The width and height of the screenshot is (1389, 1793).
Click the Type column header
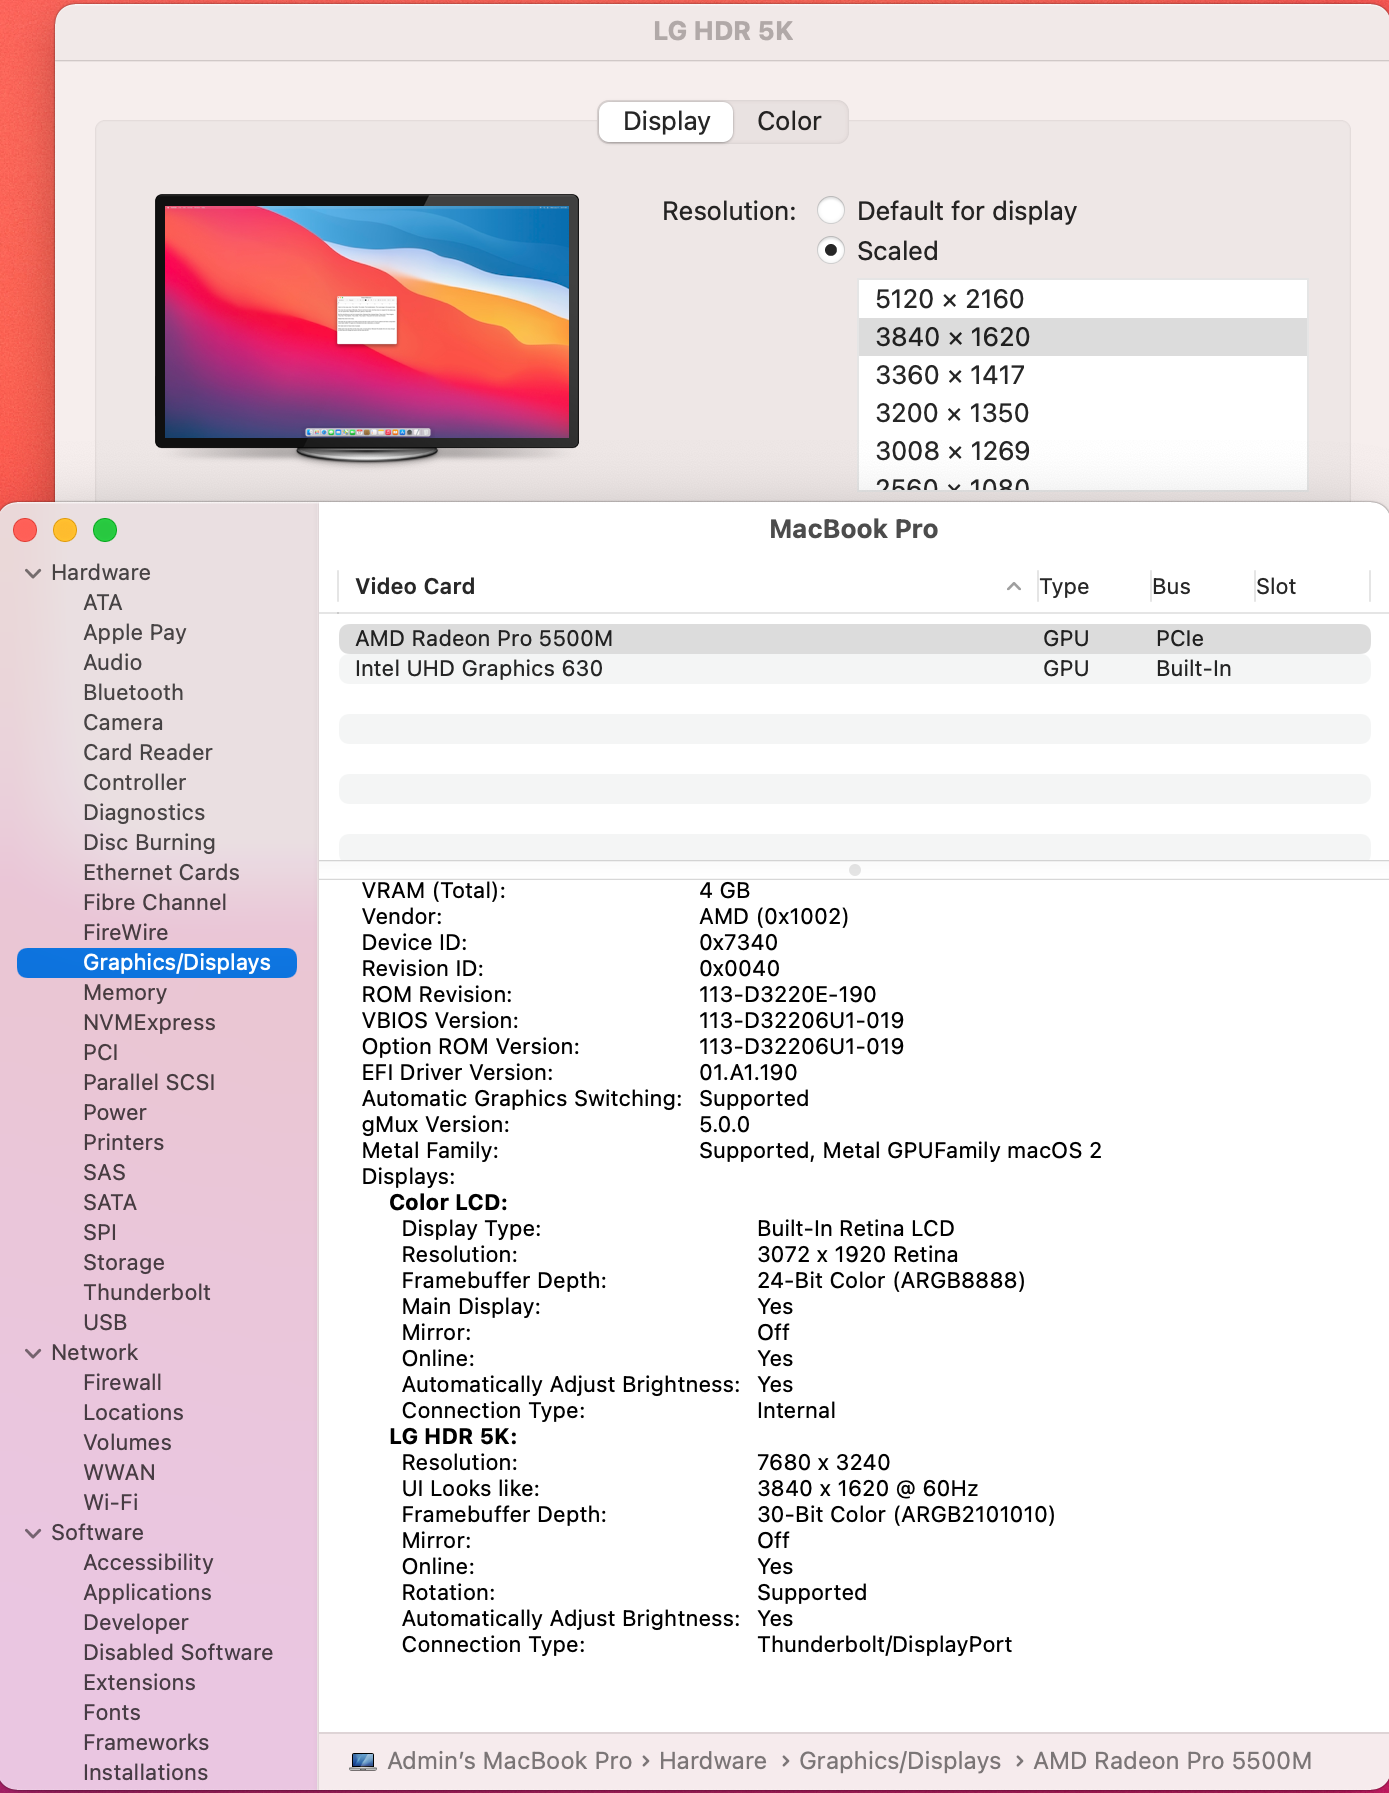click(x=1064, y=587)
